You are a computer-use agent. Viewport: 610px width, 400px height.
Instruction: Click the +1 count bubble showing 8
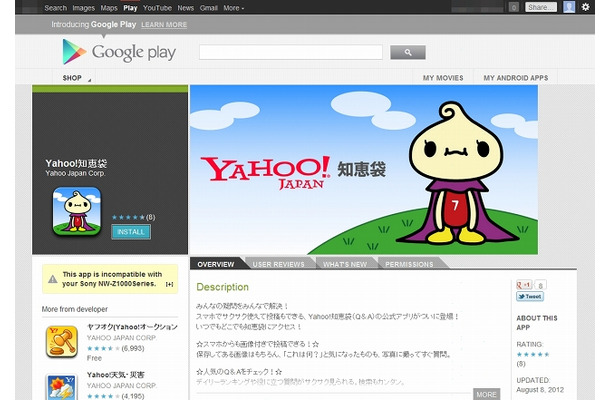coord(540,285)
